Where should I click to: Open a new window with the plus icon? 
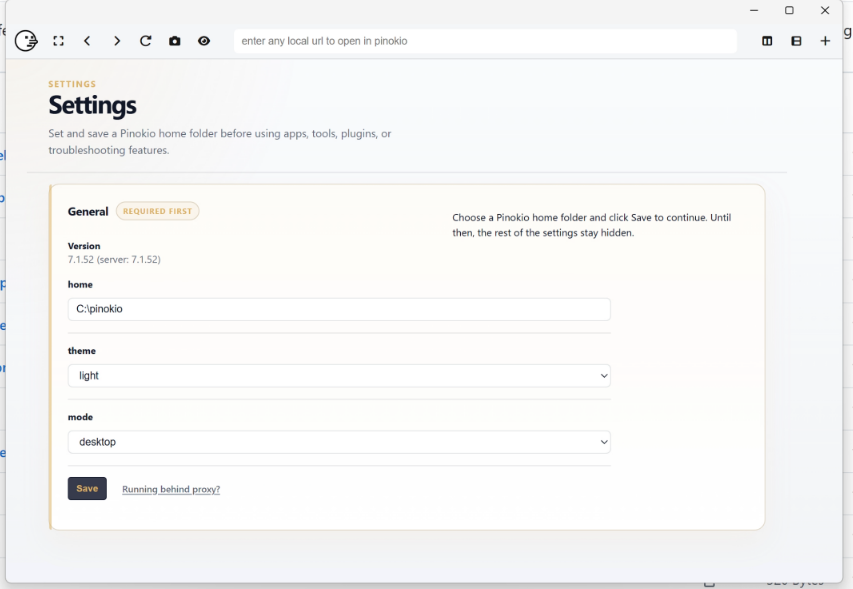tap(825, 41)
